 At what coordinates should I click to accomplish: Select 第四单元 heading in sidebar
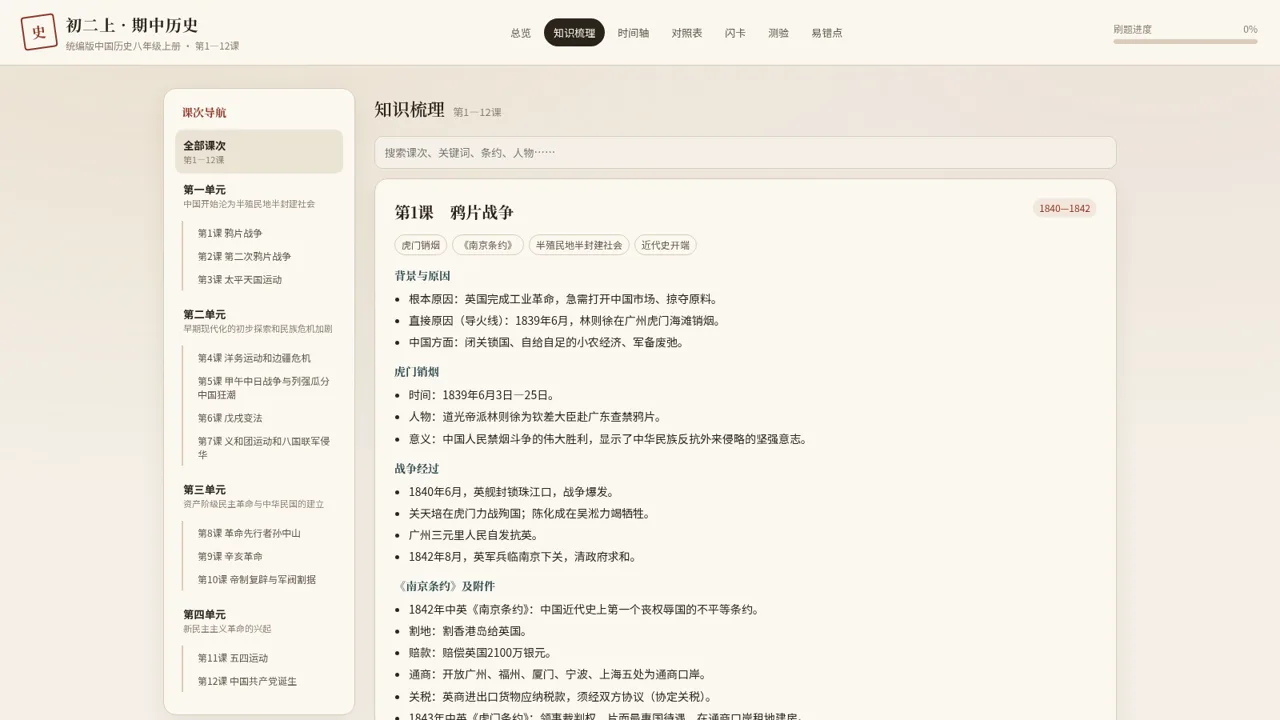tap(259, 621)
